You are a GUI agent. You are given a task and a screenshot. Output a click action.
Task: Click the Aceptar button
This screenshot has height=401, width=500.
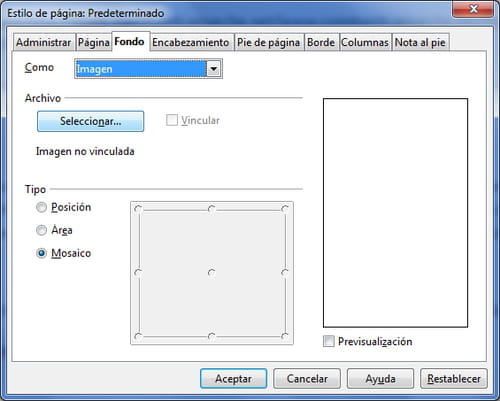pos(233,379)
